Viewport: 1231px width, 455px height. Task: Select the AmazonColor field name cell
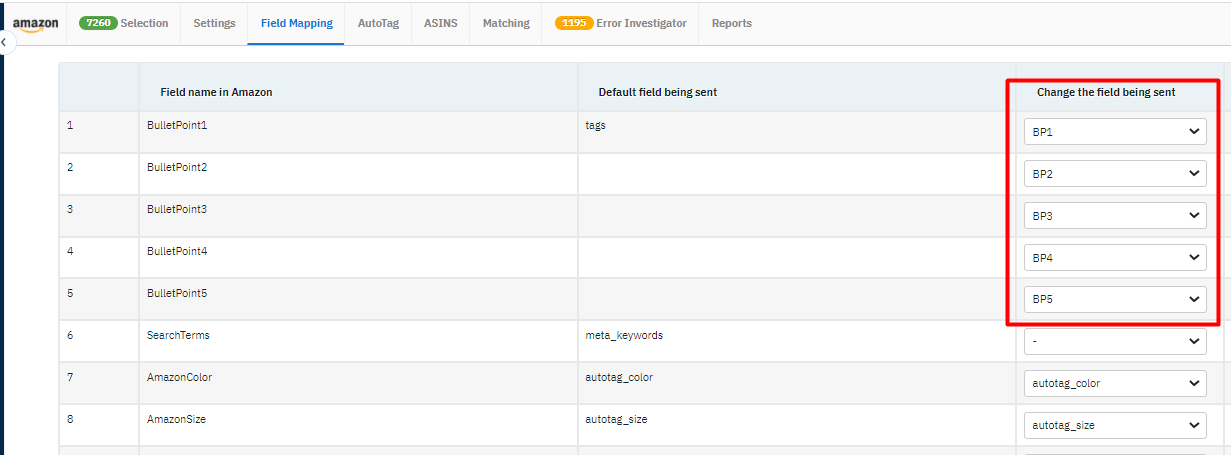358,383
